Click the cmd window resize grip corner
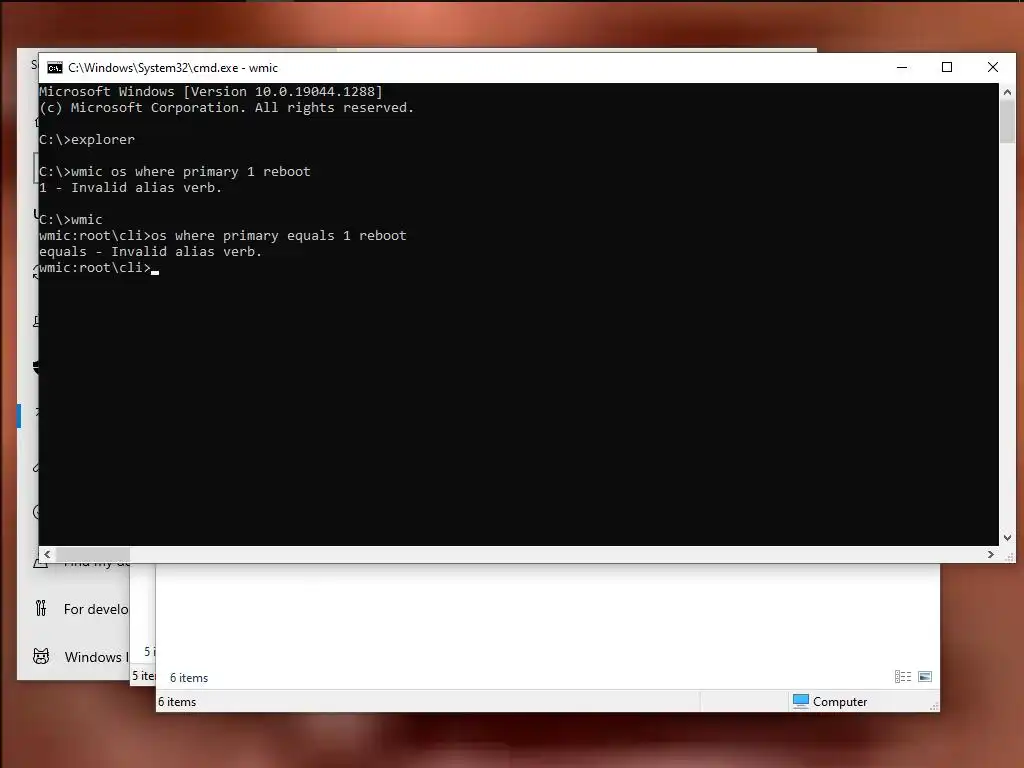The height and width of the screenshot is (768, 1024). click(x=1008, y=556)
